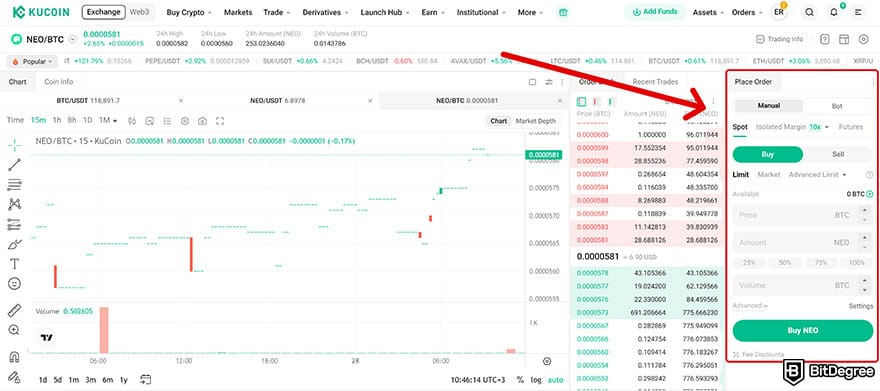This screenshot has width=880, height=391.
Task: Expand the Earn dropdown
Action: coord(433,12)
